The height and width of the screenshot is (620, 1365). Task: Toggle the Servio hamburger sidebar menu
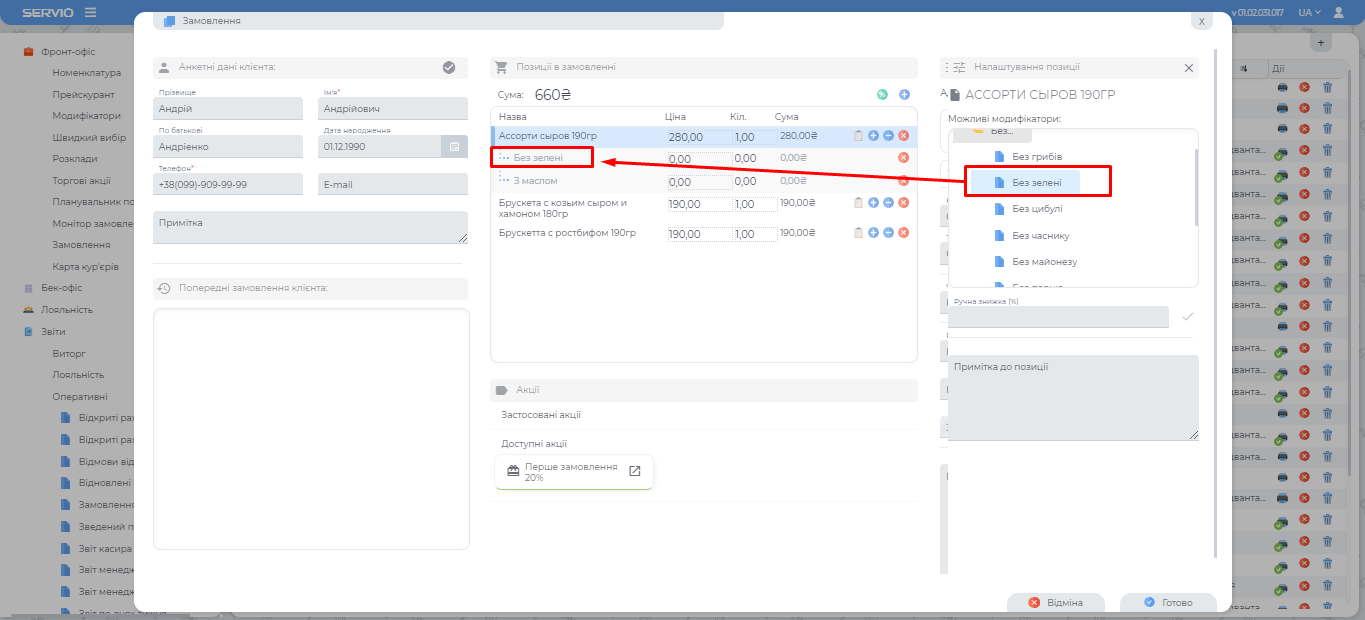(x=91, y=12)
